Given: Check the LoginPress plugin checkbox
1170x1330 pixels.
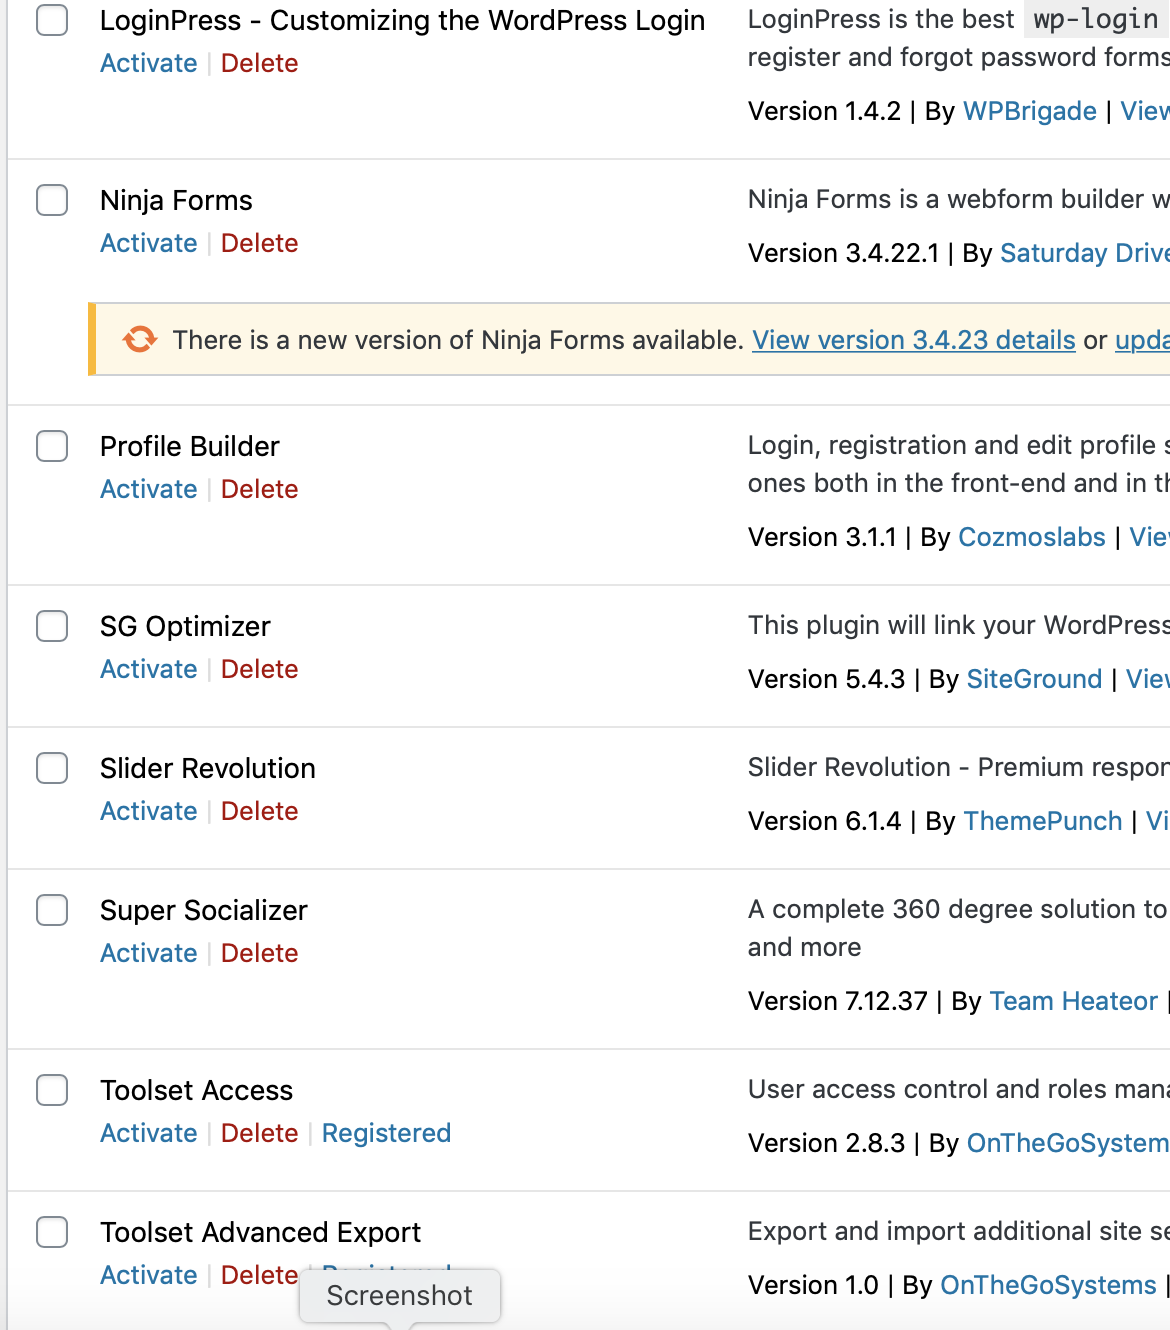Looking at the screenshot, I should click(52, 20).
